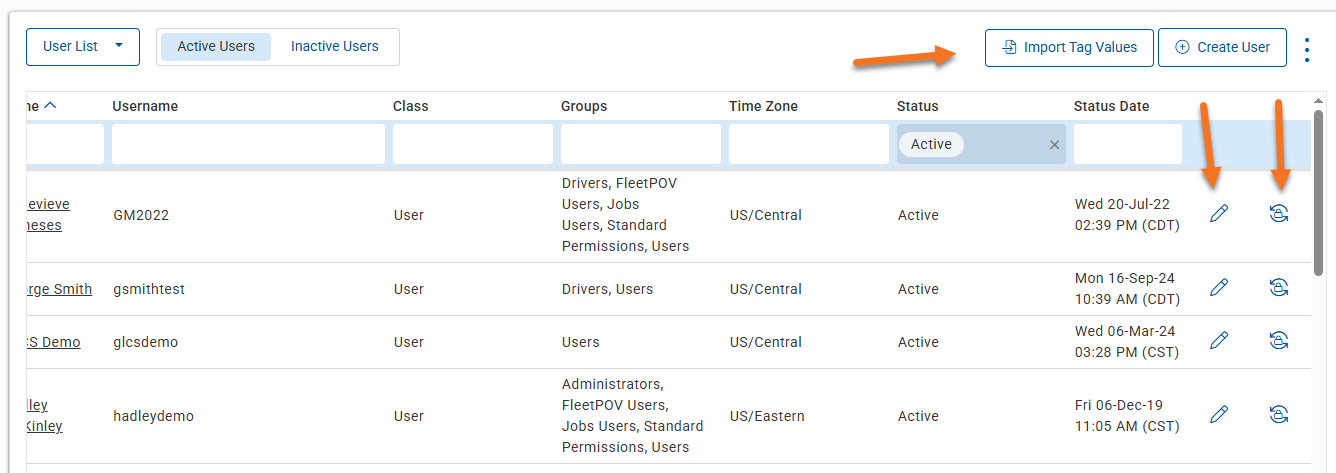Click Import Tag Values button
1336x473 pixels.
pyautogui.click(x=1069, y=47)
